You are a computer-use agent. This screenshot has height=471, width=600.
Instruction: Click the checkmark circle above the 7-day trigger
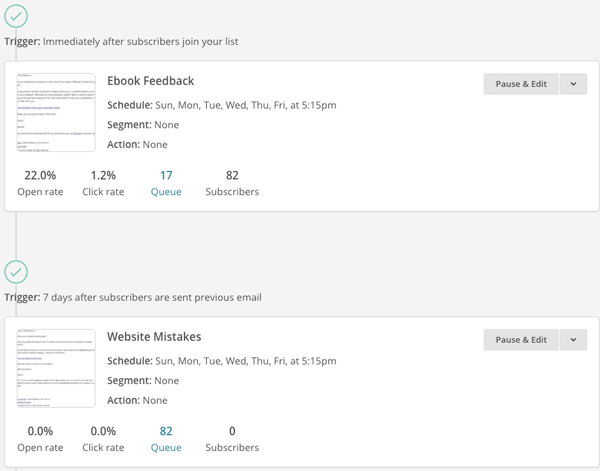click(x=16, y=271)
